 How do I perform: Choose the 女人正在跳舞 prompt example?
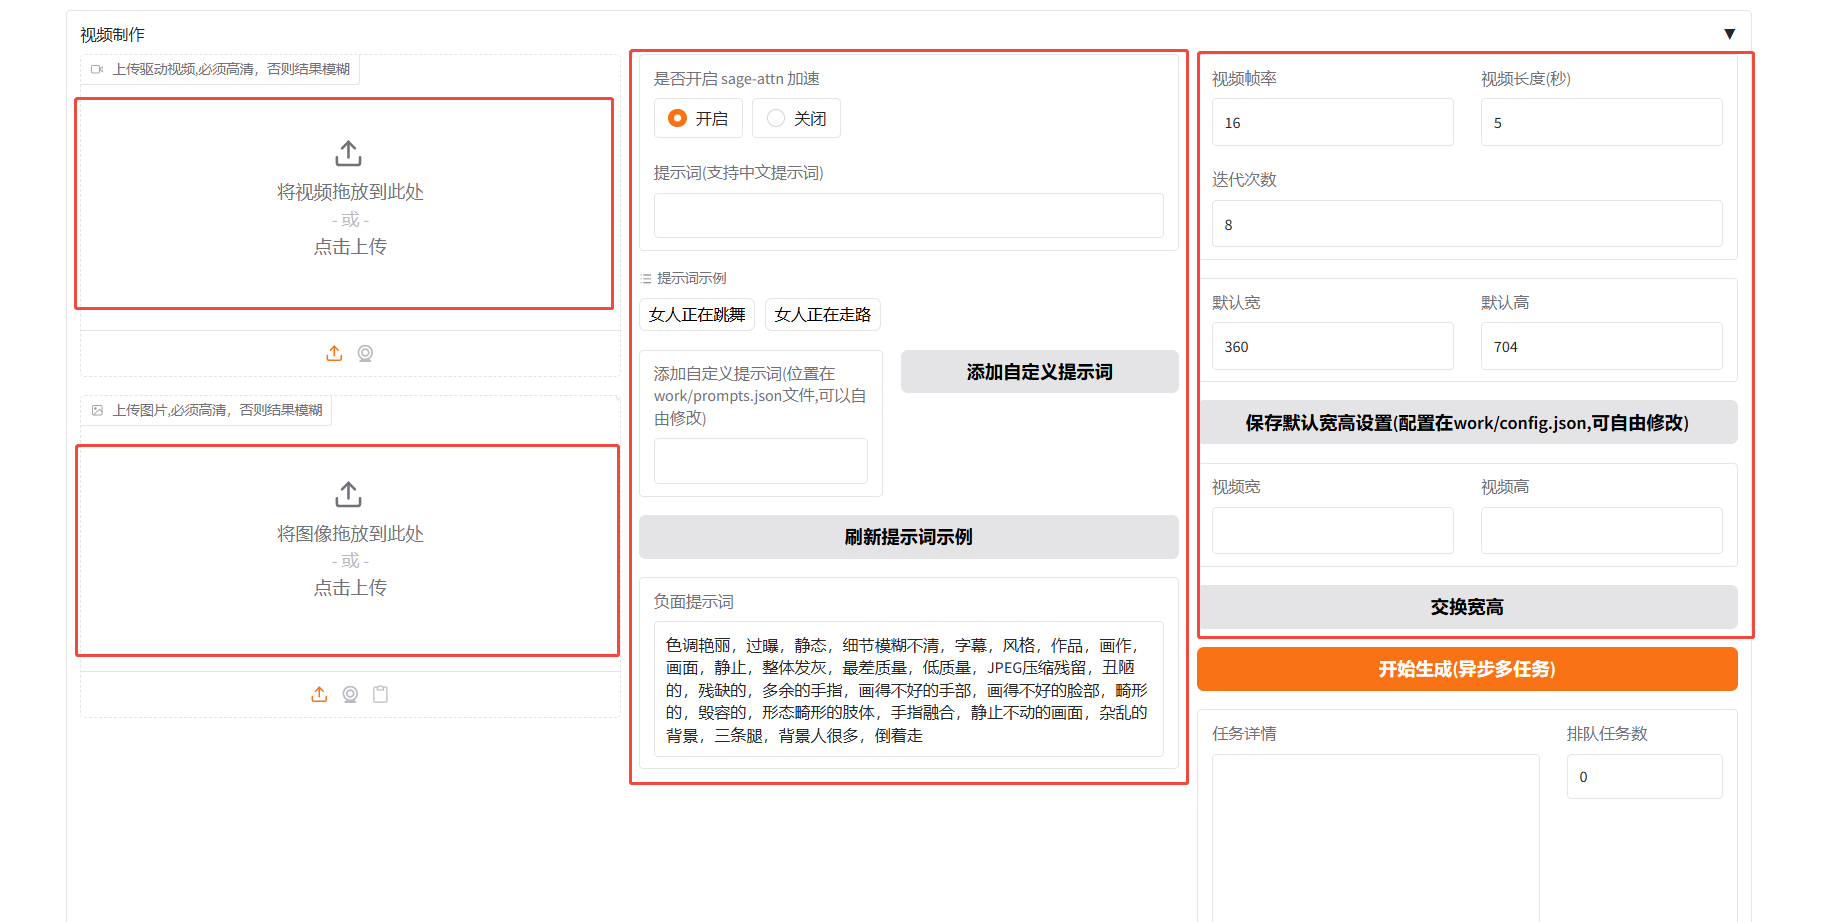(697, 314)
